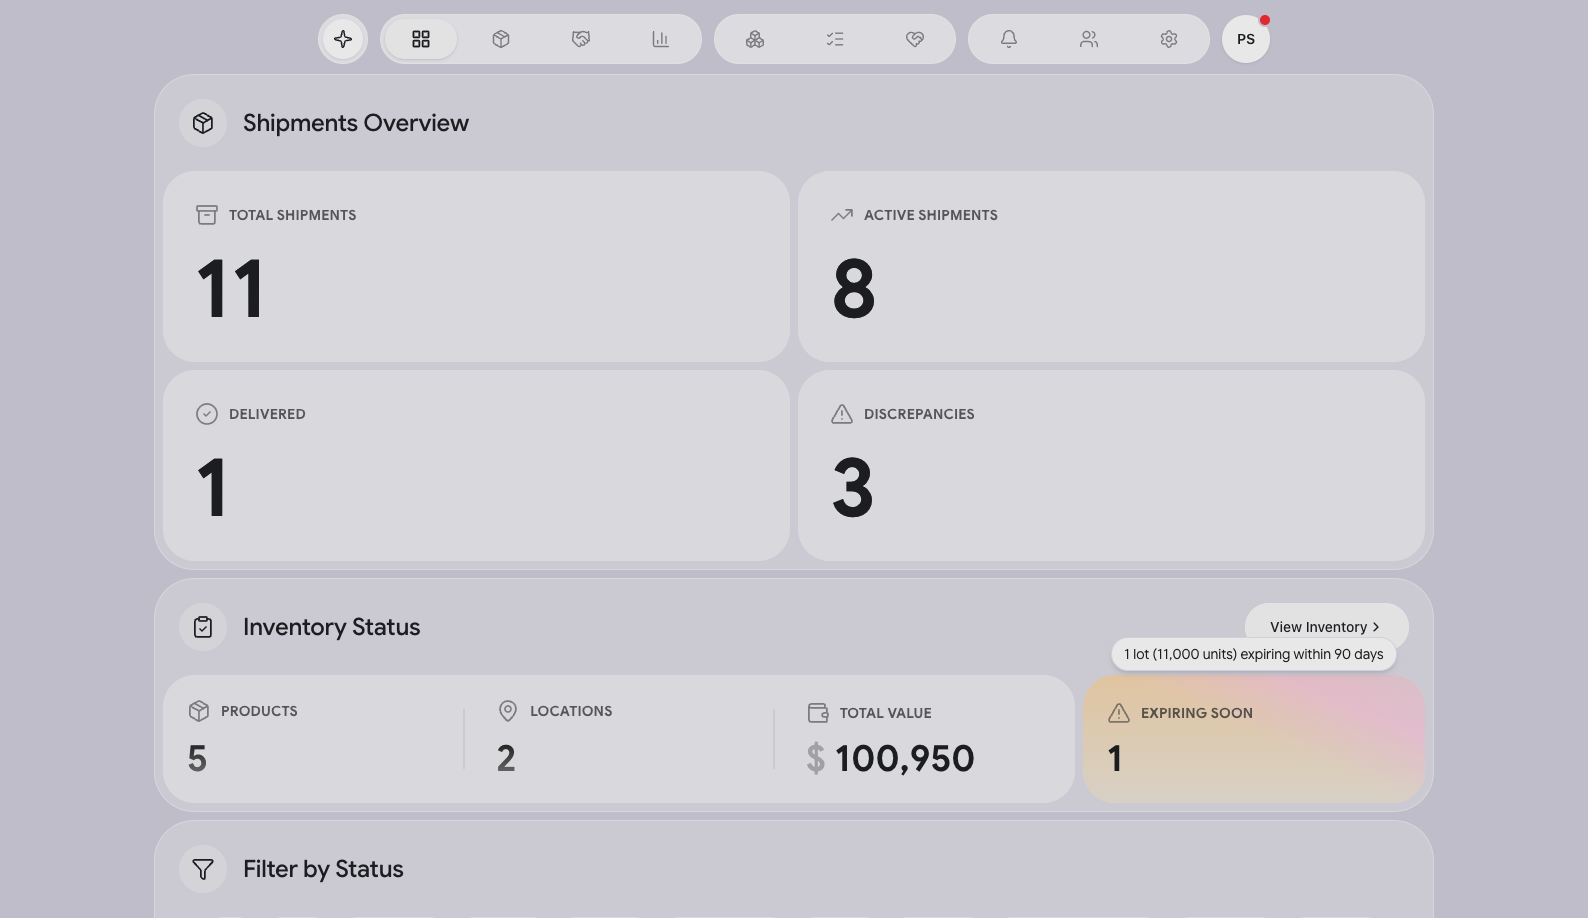
Task: Open the Discrepancies card showing 3
Action: coord(1111,466)
